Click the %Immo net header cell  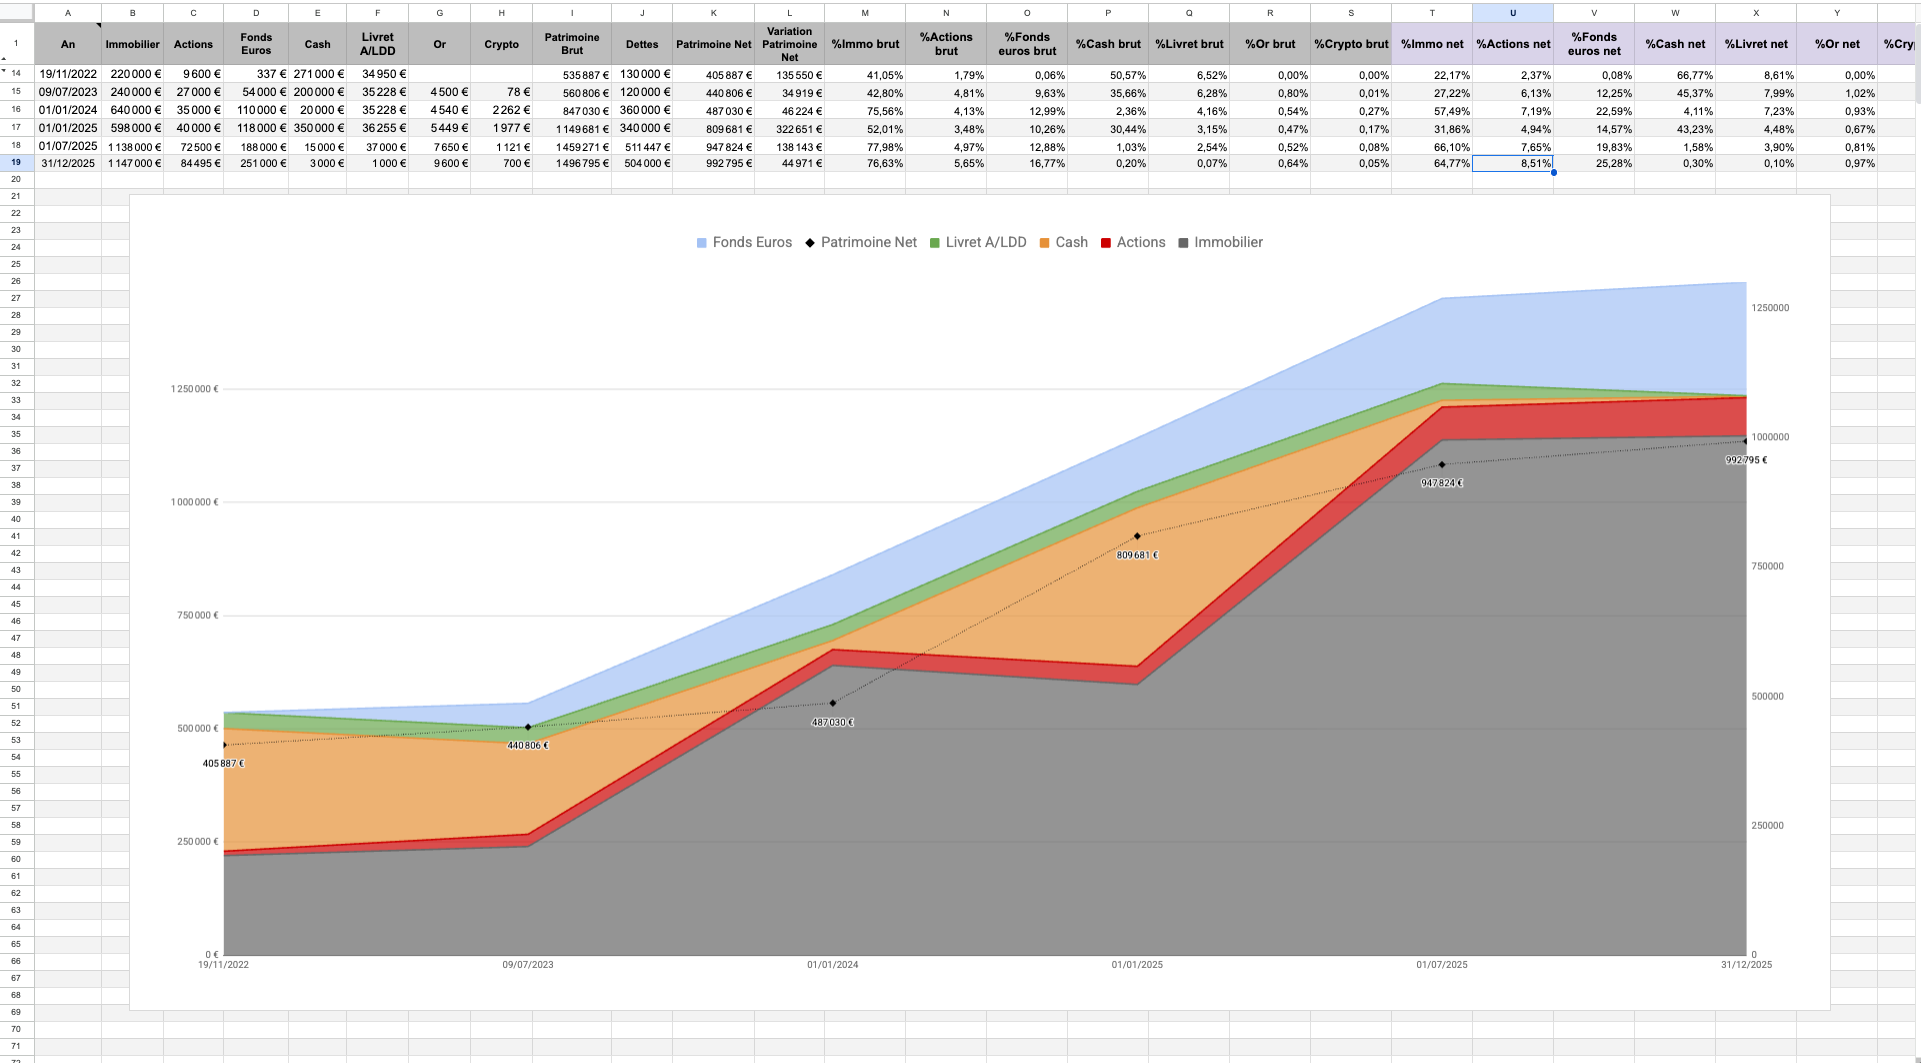click(1431, 44)
